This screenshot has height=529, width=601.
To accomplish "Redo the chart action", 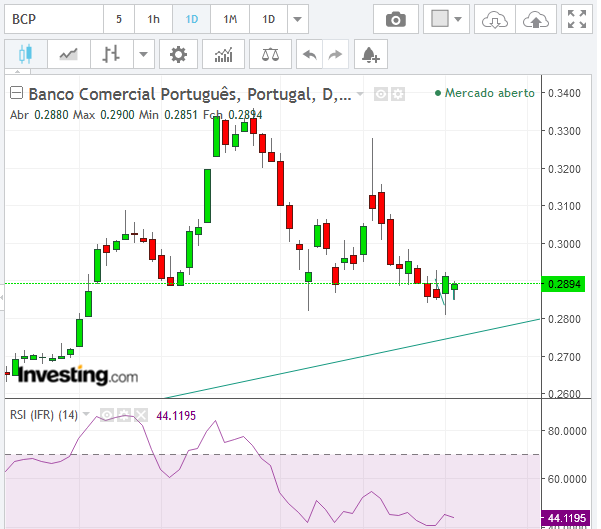I will [336, 54].
